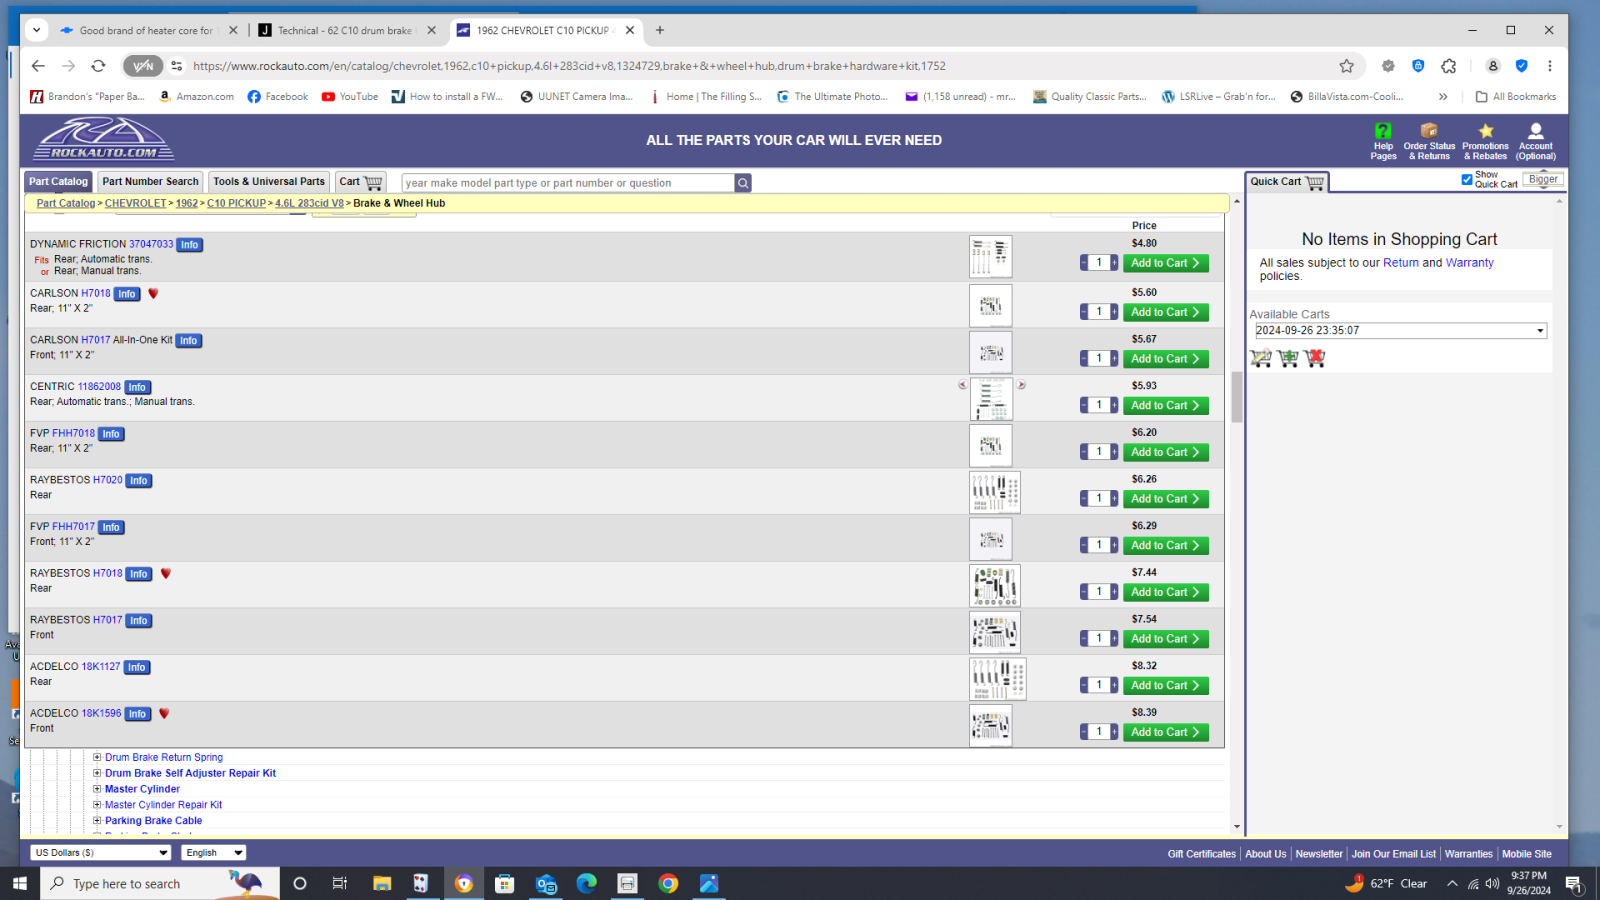1600x900 pixels.
Task: Click the part search input field
Action: (568, 183)
